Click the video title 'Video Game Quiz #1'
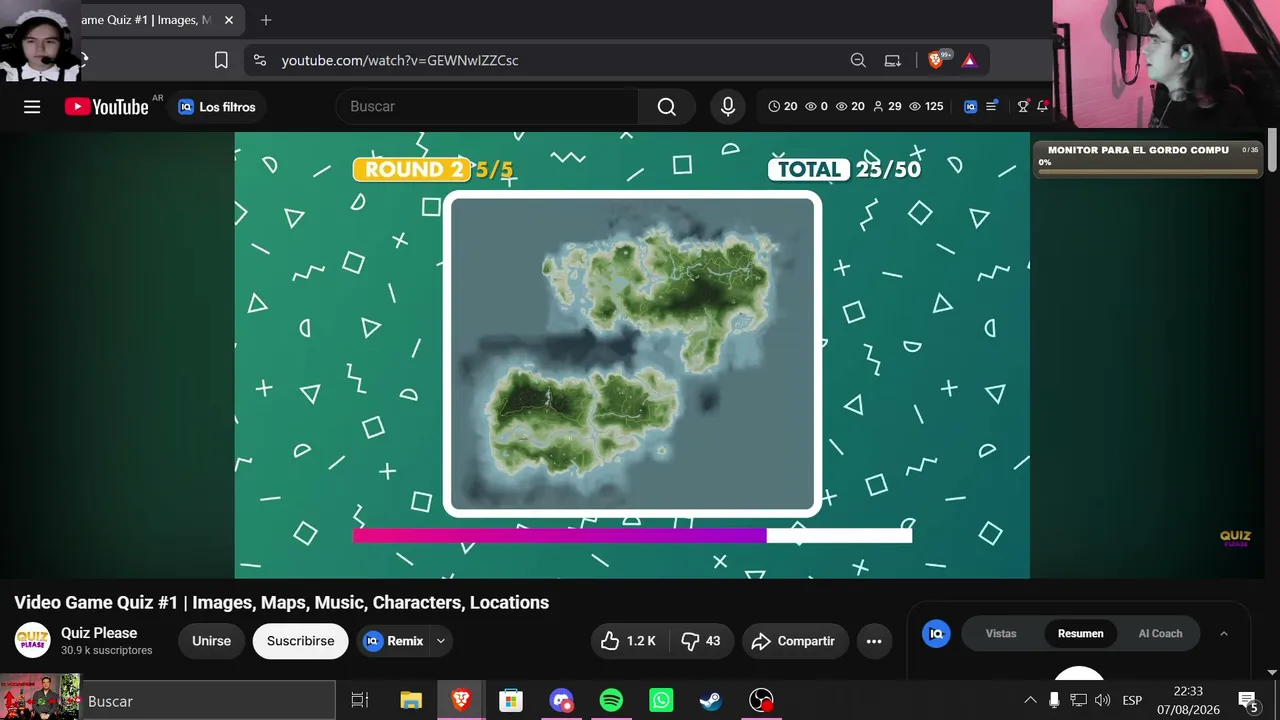This screenshot has height=720, width=1280. 282,602
